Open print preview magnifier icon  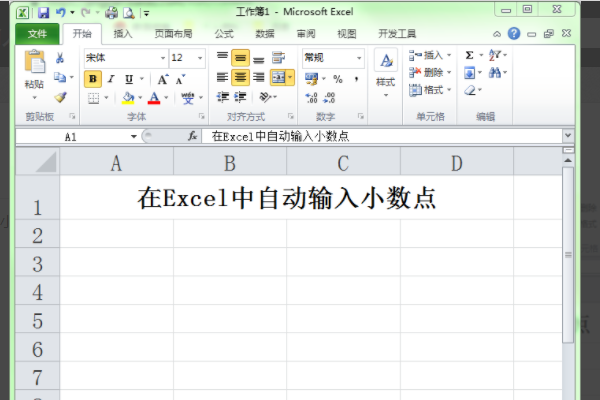point(129,13)
